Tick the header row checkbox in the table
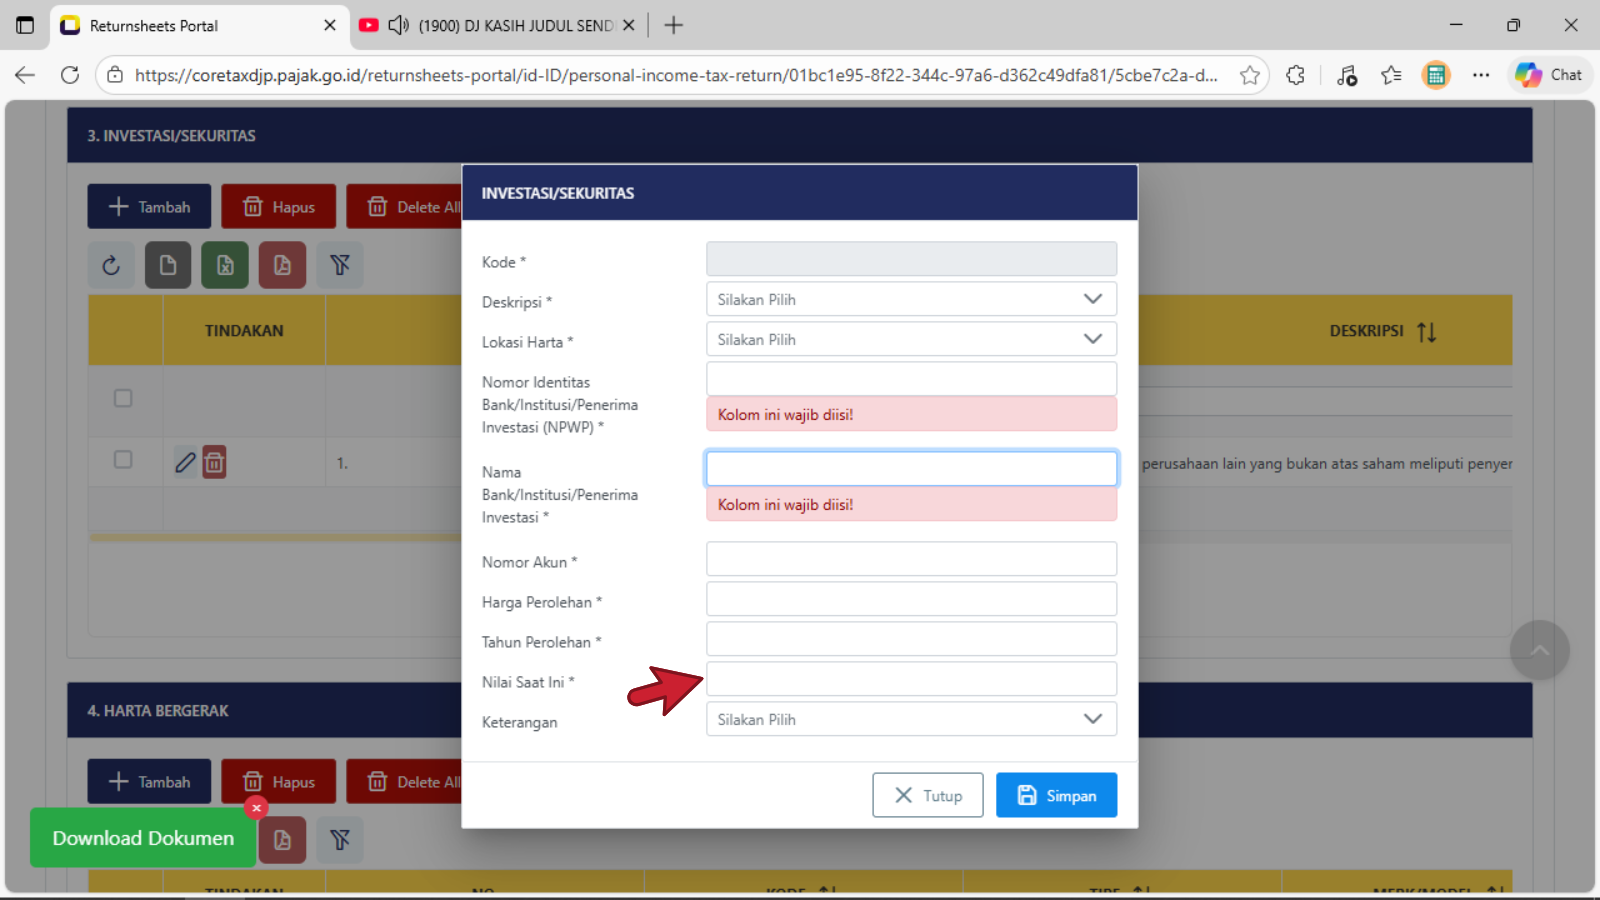This screenshot has height=900, width=1600. click(123, 398)
